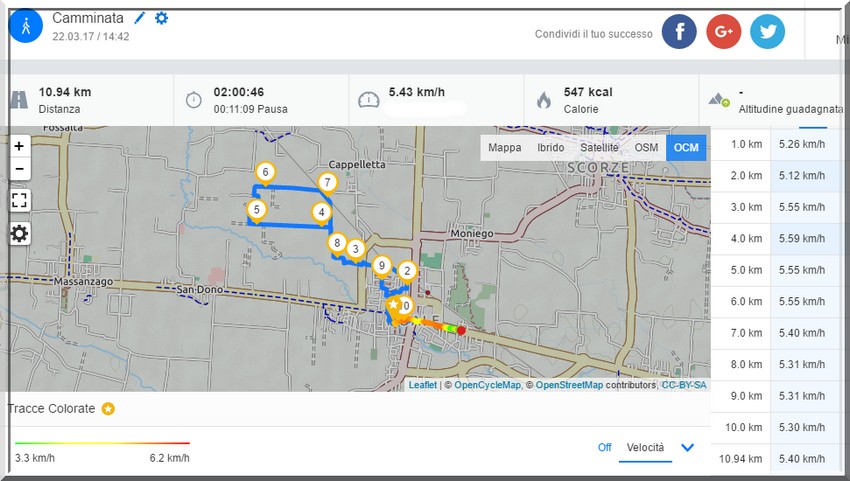
Task: Share the activity on Google Plus
Action: click(724, 31)
